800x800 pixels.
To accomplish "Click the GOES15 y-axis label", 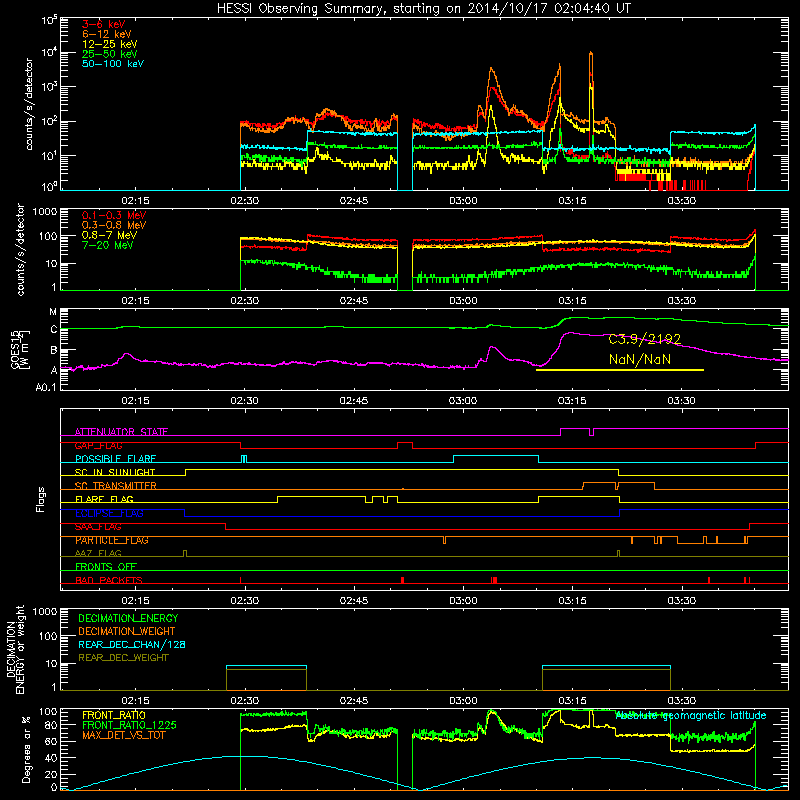I will [20, 349].
